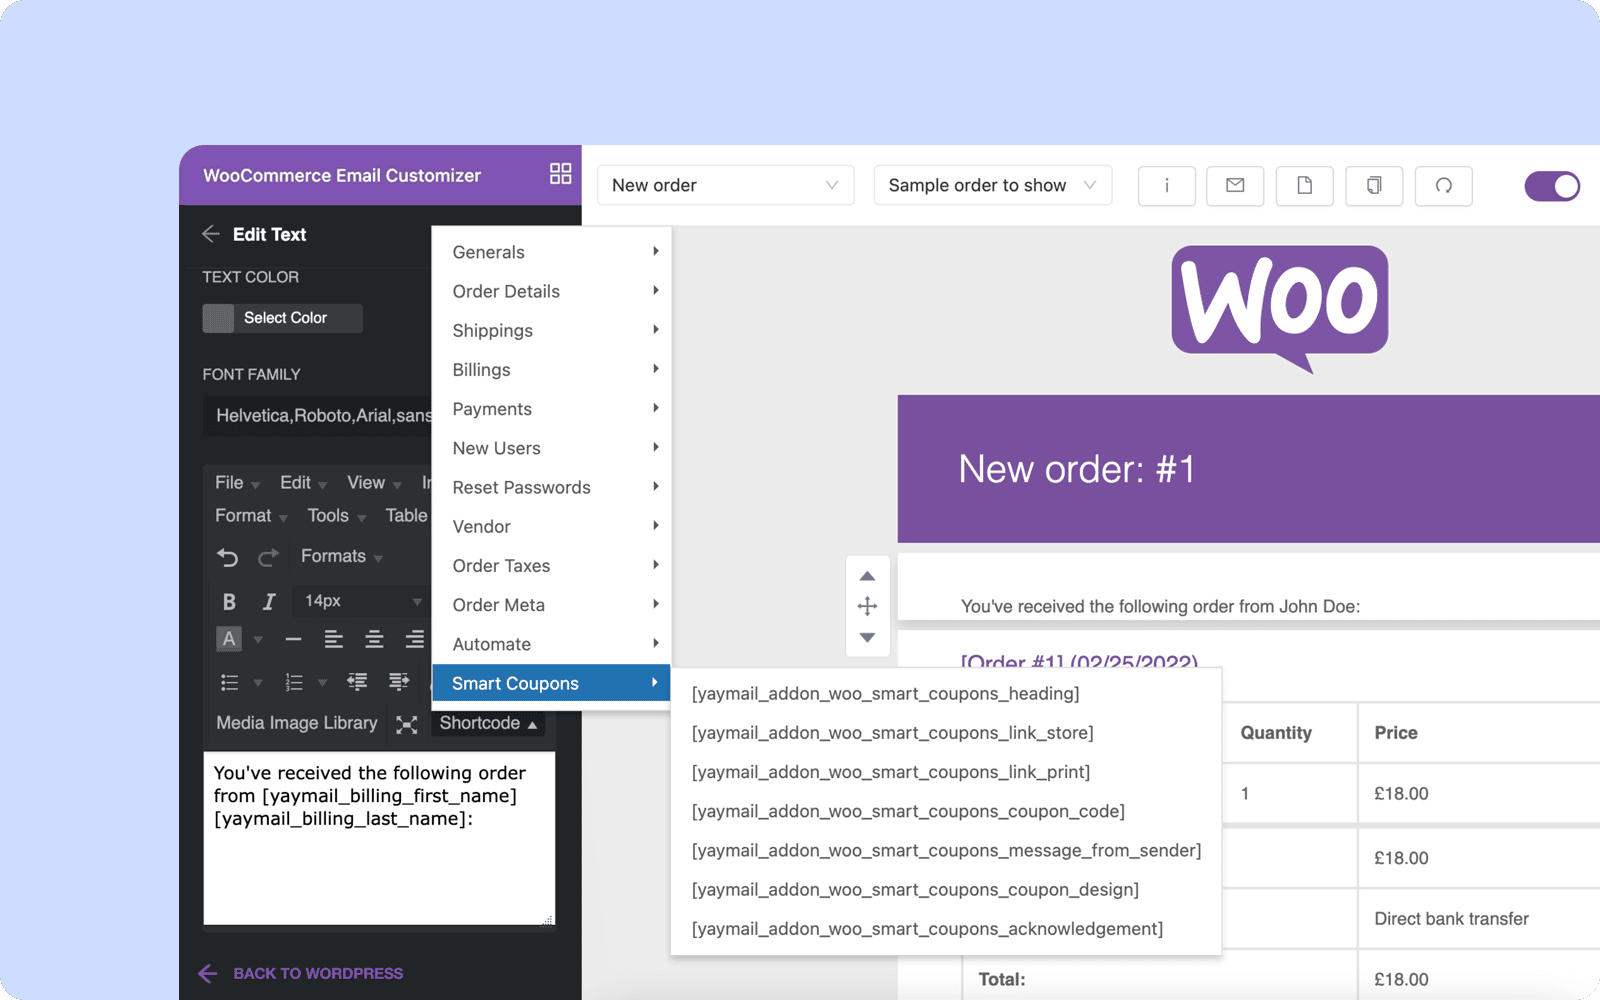Click the reset template circular arrow
The width and height of the screenshot is (1600, 1000).
[x=1443, y=185]
